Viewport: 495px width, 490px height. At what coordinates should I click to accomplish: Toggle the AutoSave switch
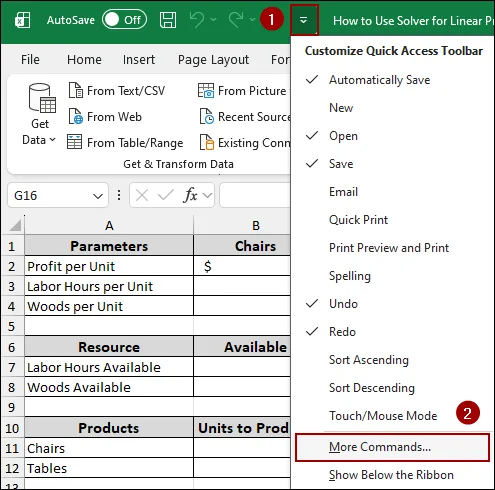click(124, 20)
